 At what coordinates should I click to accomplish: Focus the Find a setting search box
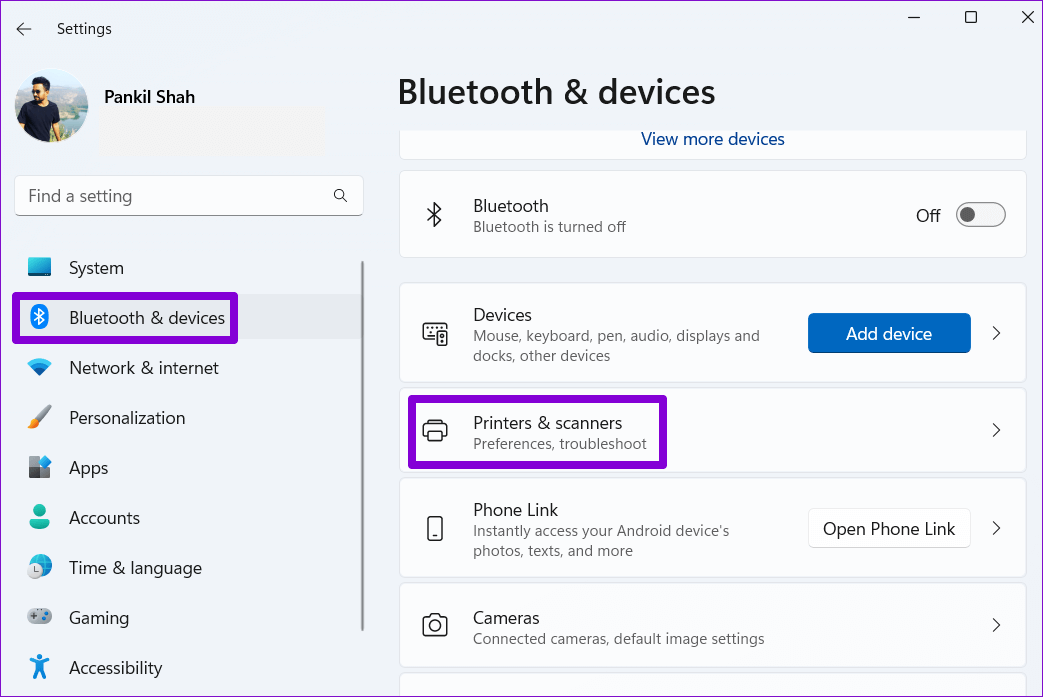click(x=175, y=196)
